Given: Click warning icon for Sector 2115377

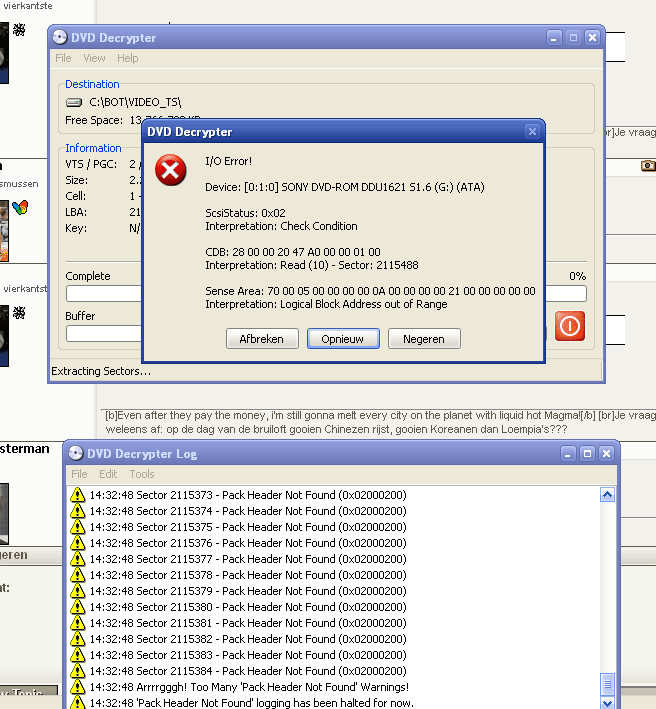Looking at the screenshot, I should click(x=78, y=559).
